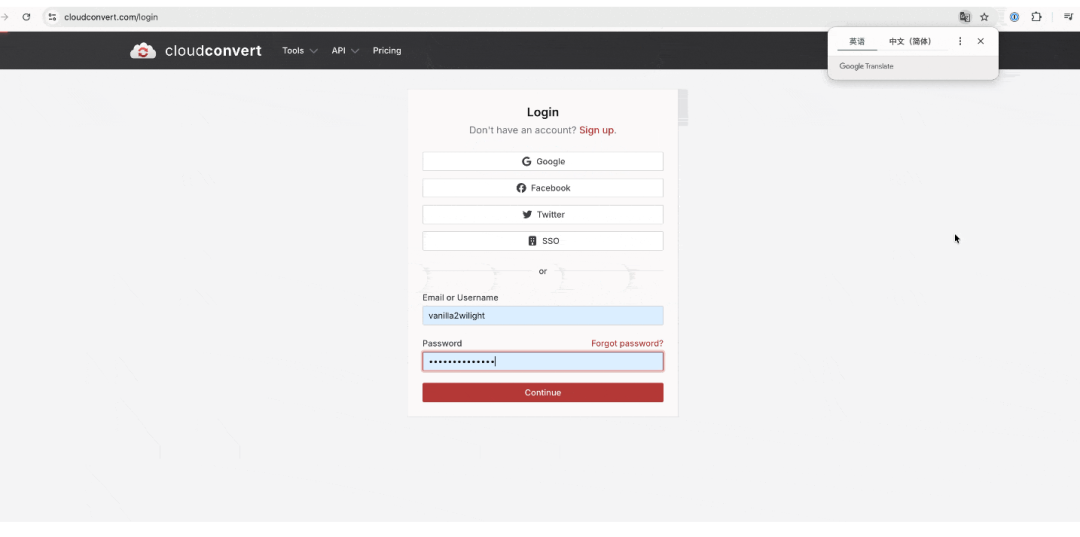This screenshot has width=1080, height=537.
Task: Expand the API menu
Action: click(345, 51)
